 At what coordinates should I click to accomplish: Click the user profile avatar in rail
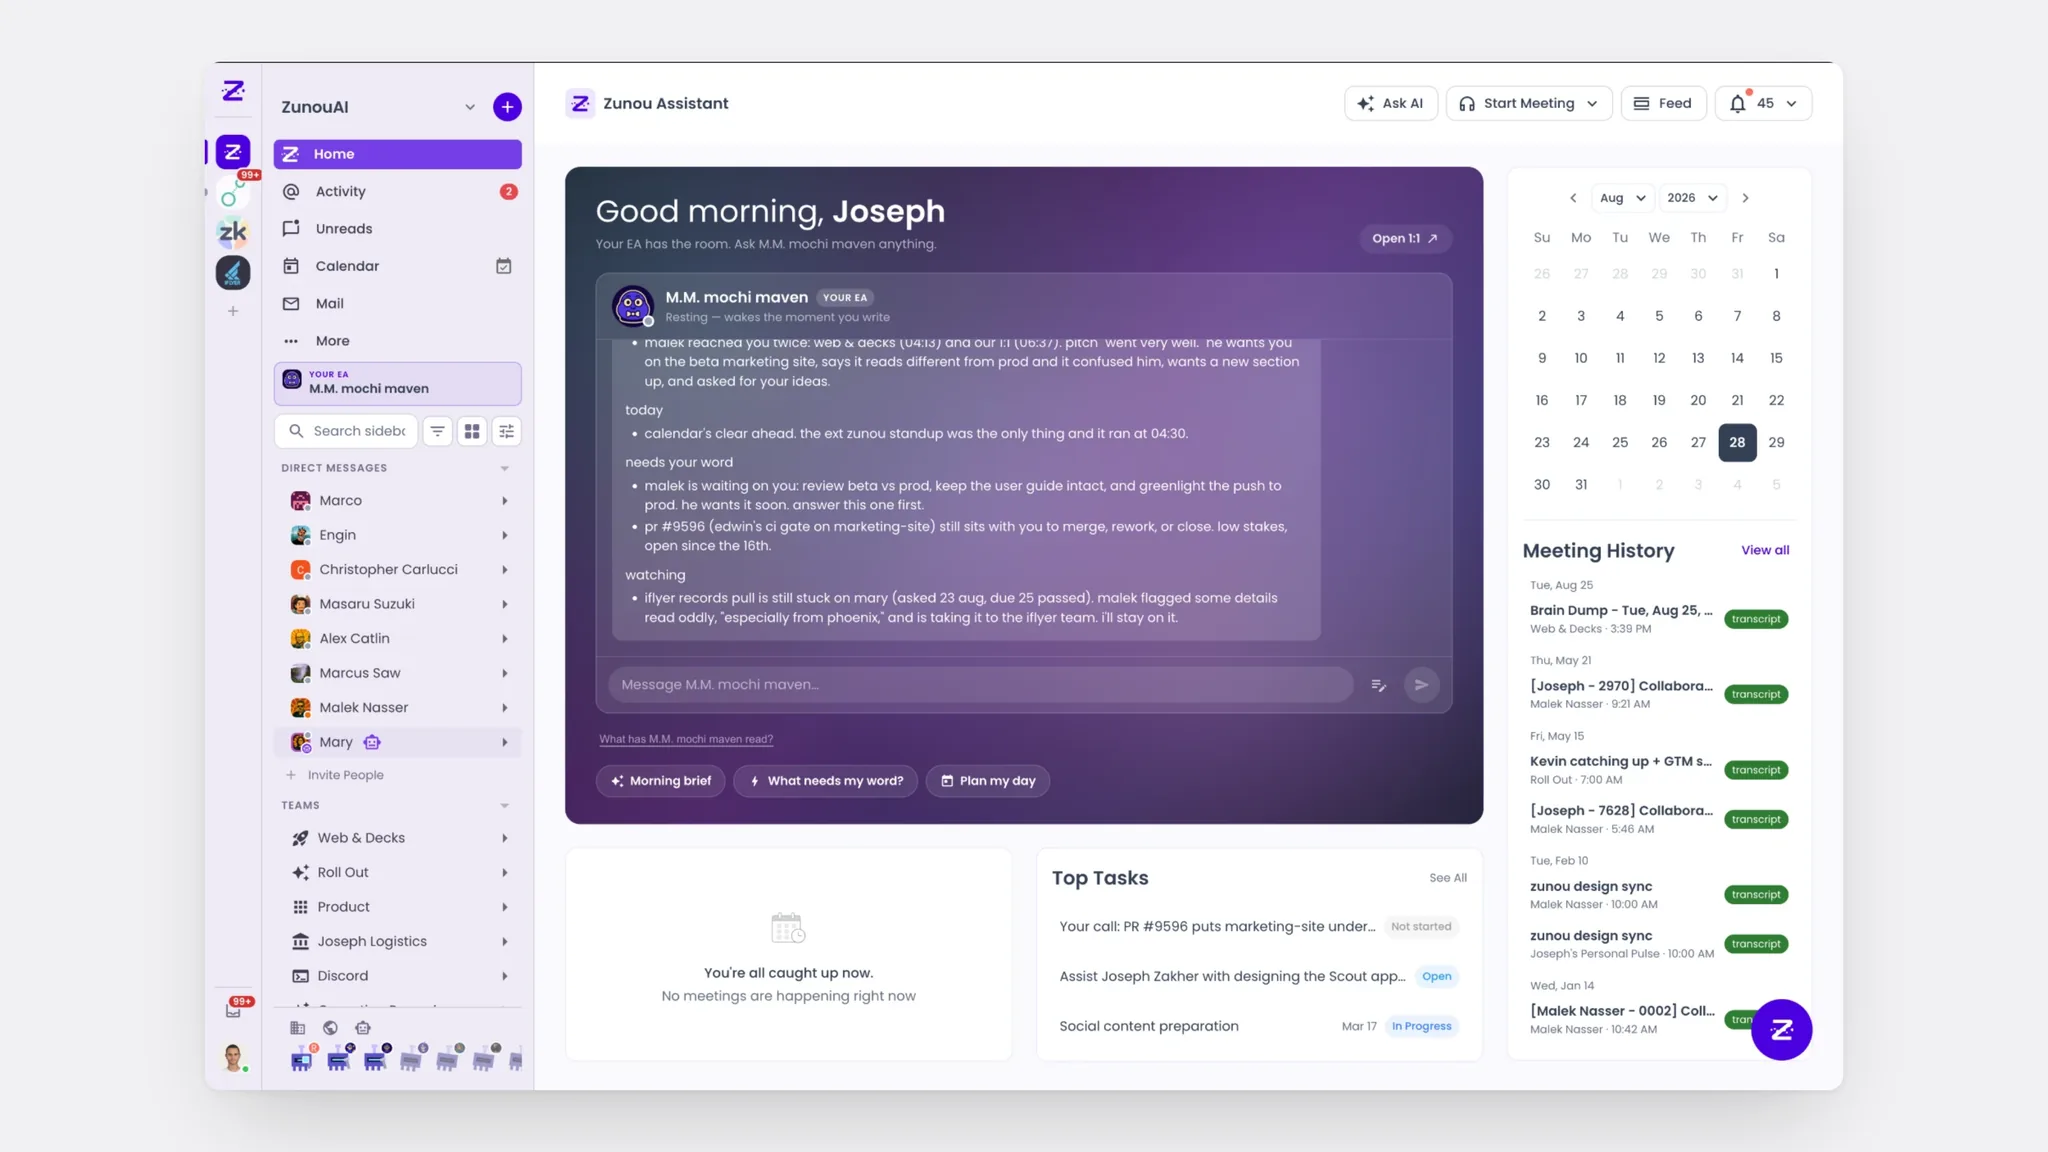coord(233,1057)
